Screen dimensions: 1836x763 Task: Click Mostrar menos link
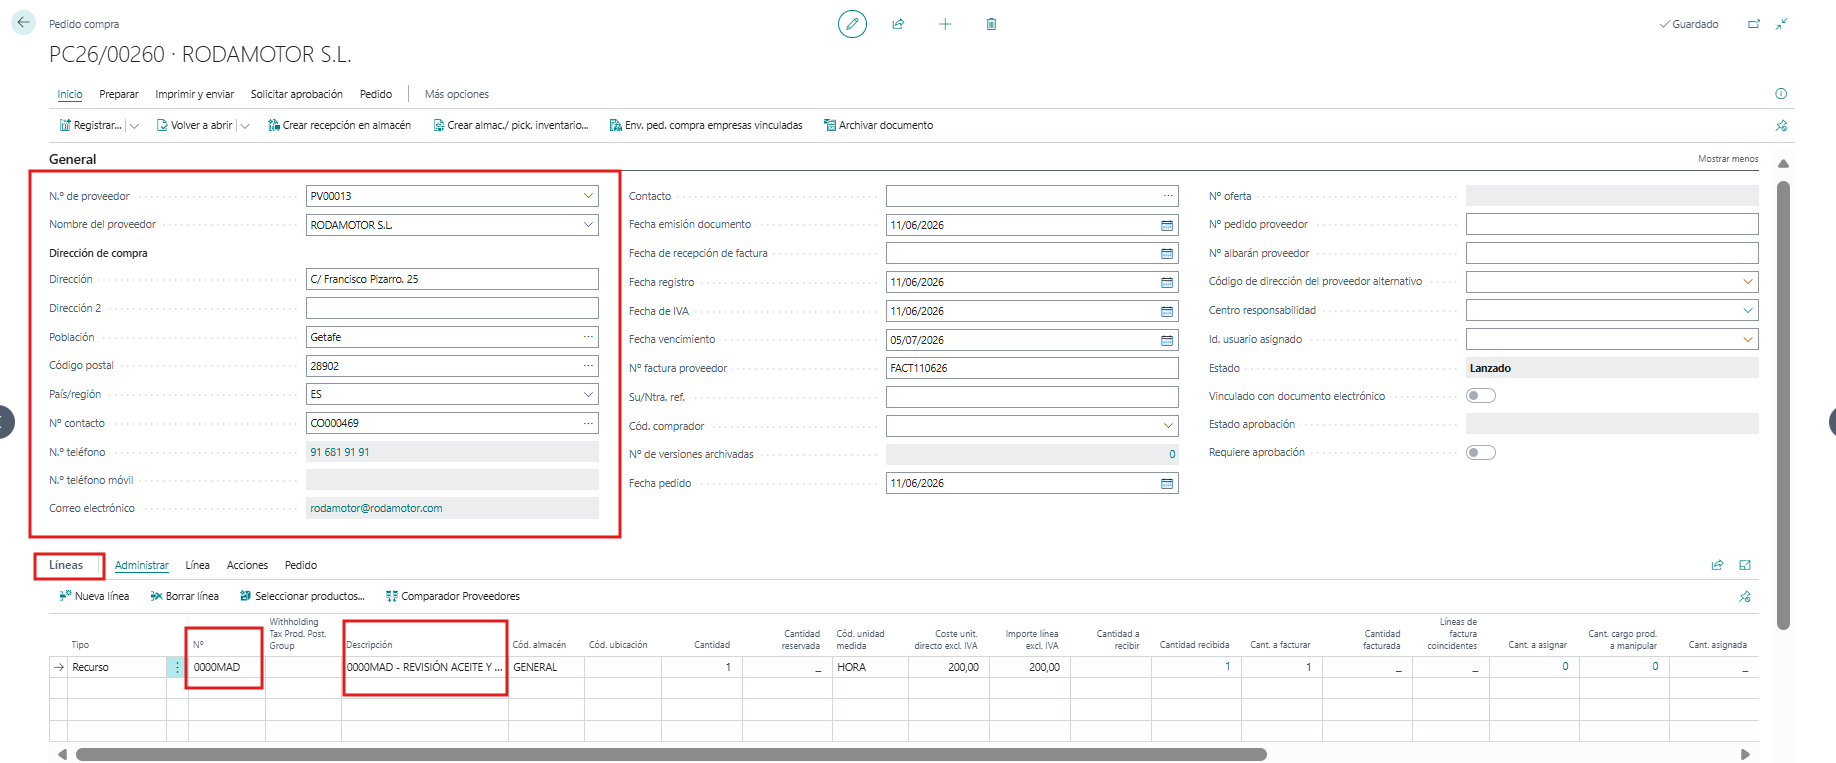click(x=1728, y=159)
